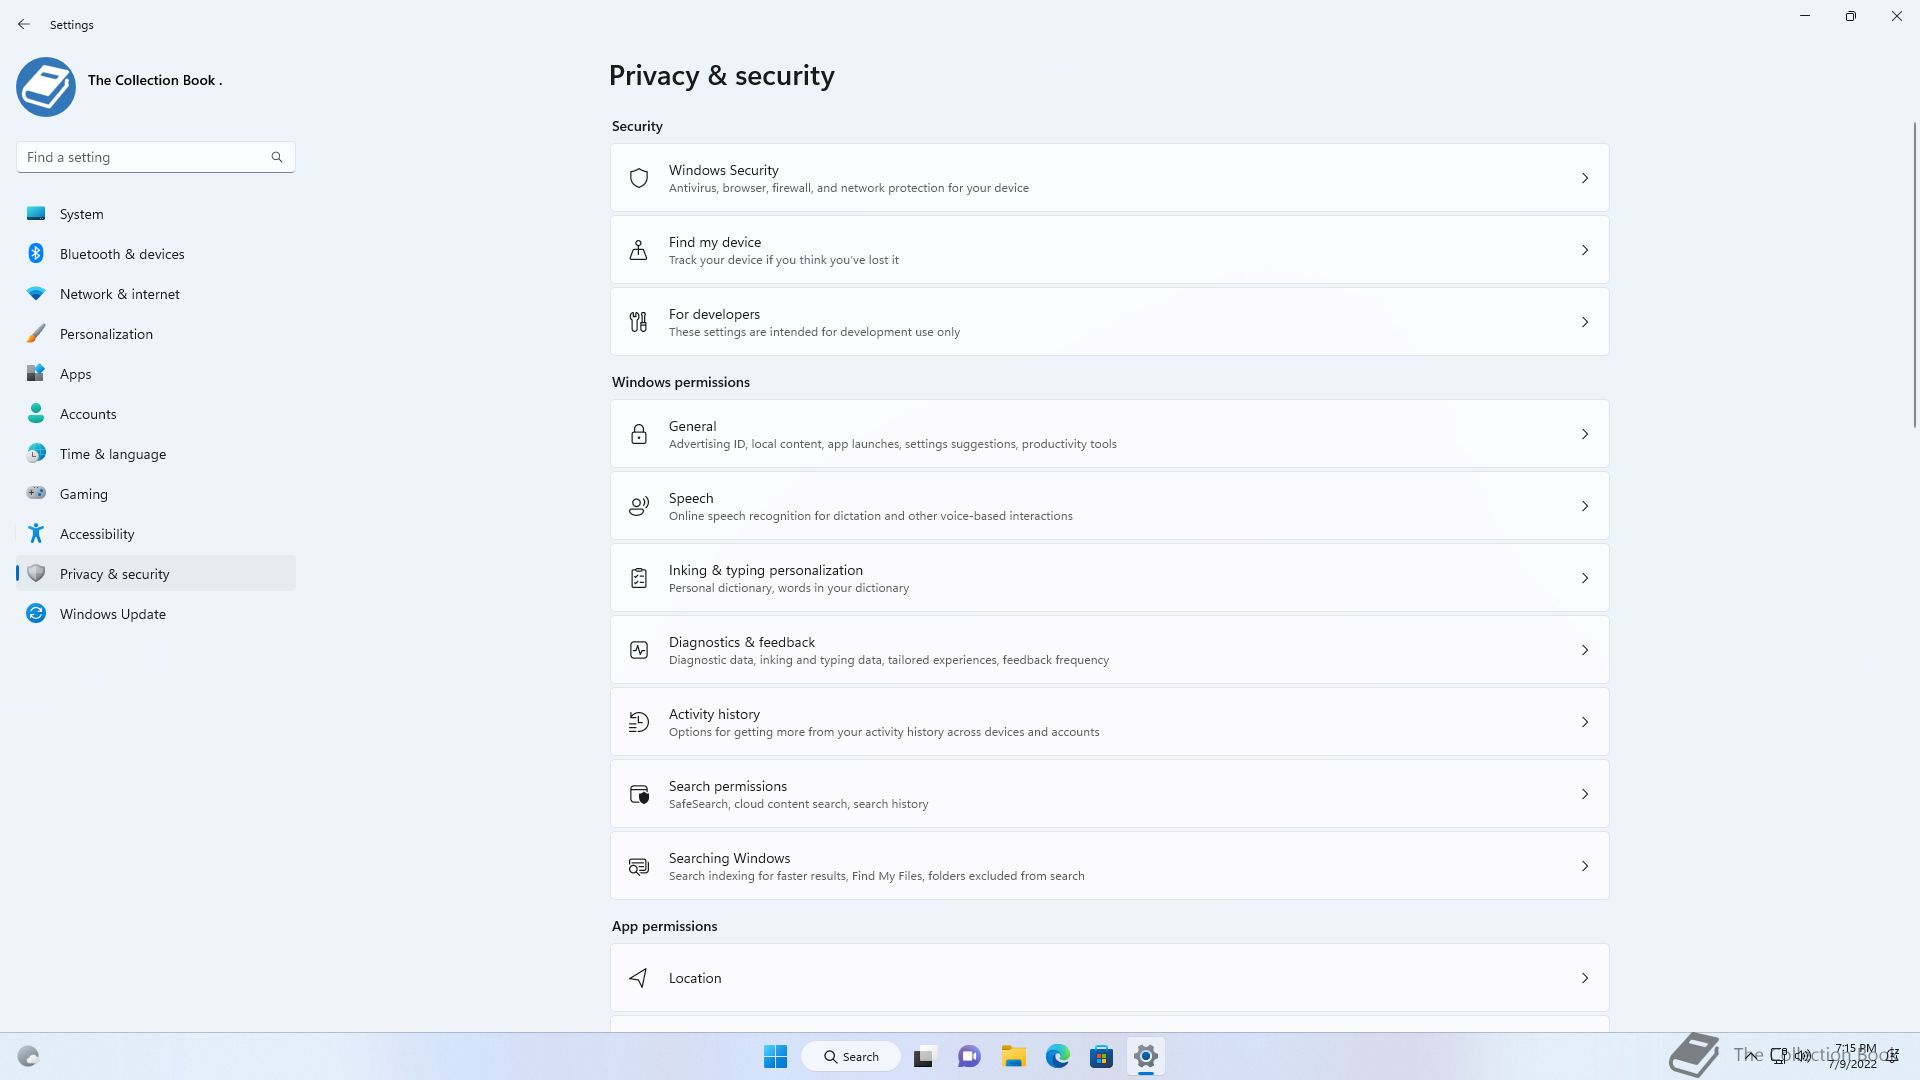Open the System label in sidebar
The image size is (1920, 1080).
[x=82, y=214]
